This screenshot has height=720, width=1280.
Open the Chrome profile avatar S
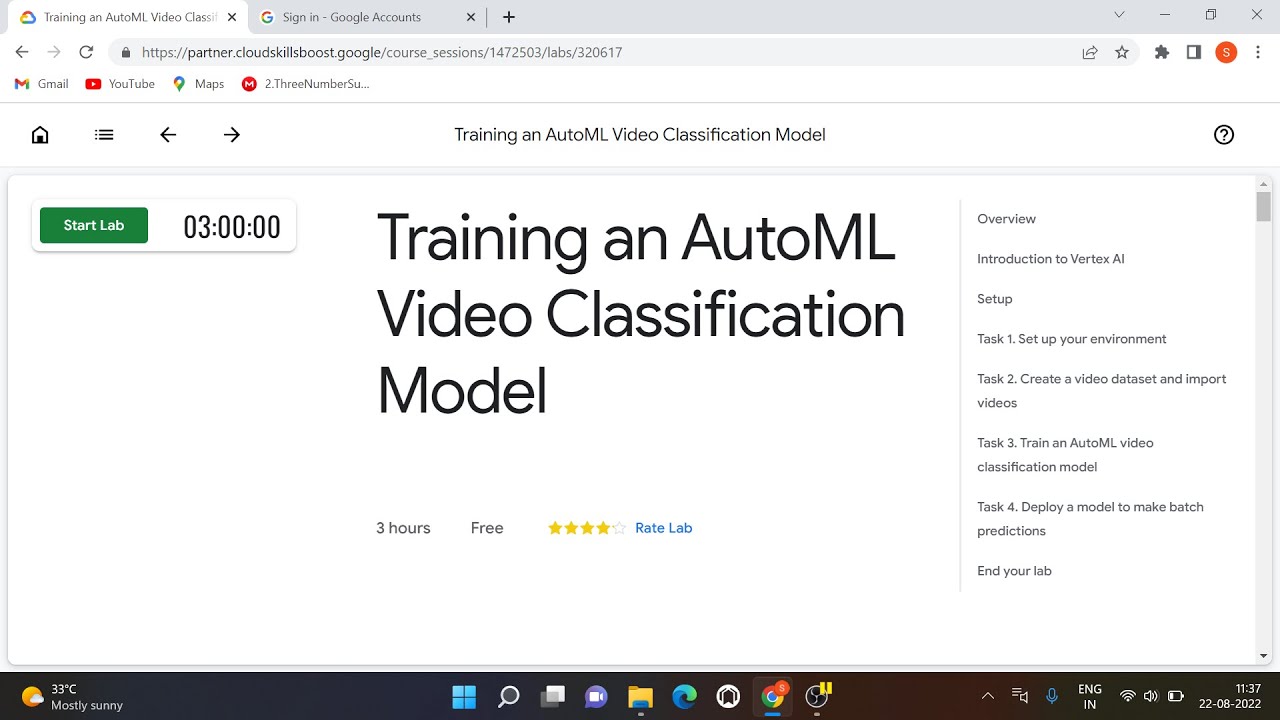tap(1226, 52)
